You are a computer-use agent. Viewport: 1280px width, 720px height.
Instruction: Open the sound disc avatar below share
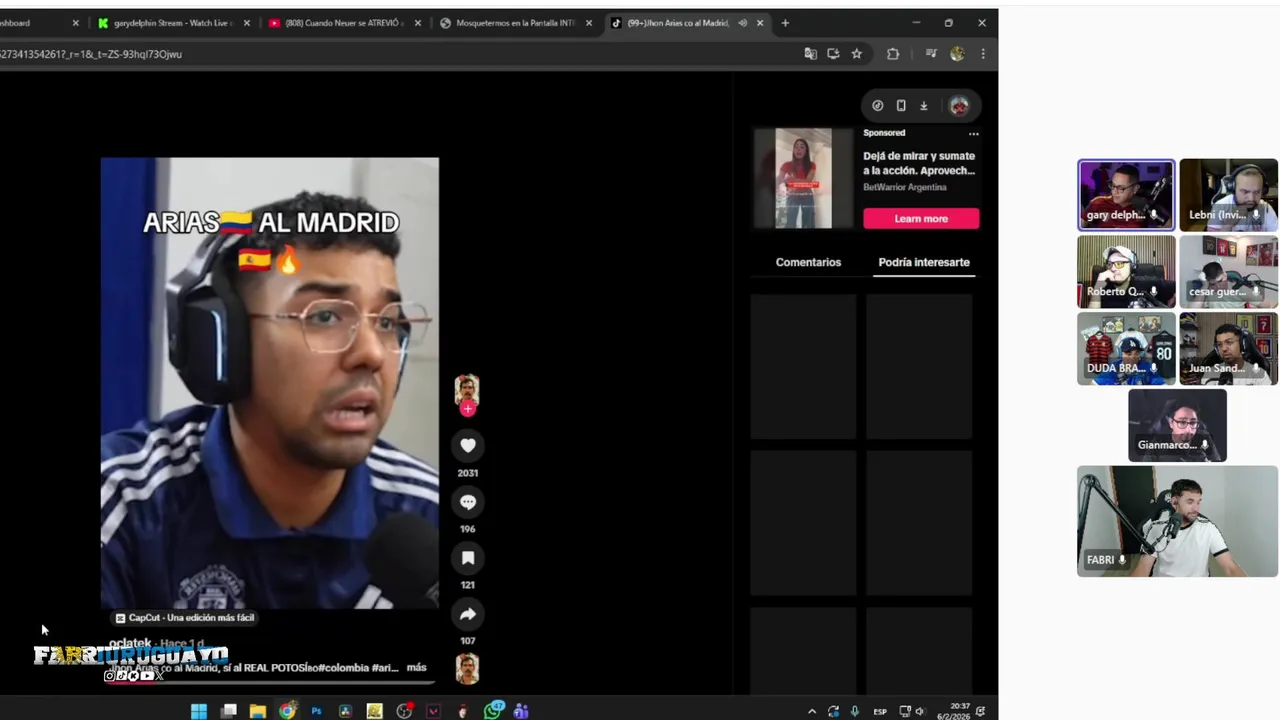pyautogui.click(x=467, y=668)
